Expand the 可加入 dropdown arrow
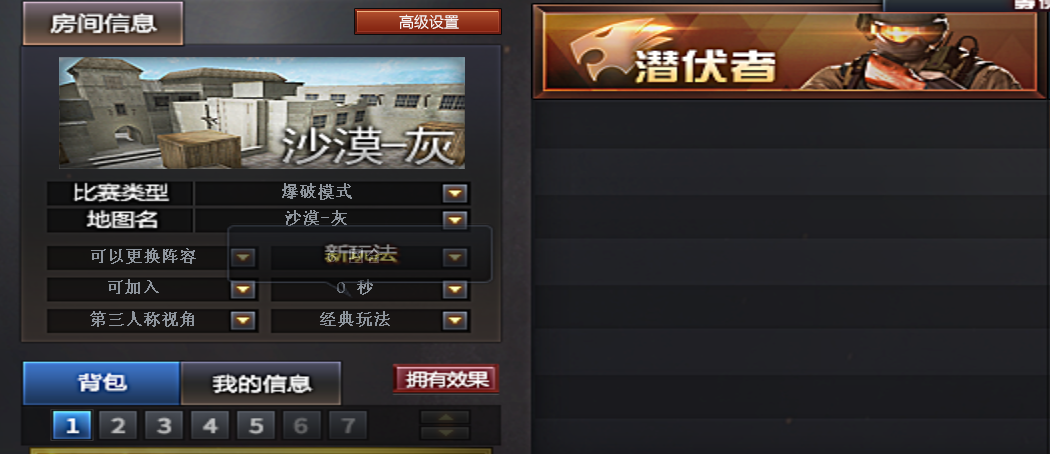 [x=242, y=289]
